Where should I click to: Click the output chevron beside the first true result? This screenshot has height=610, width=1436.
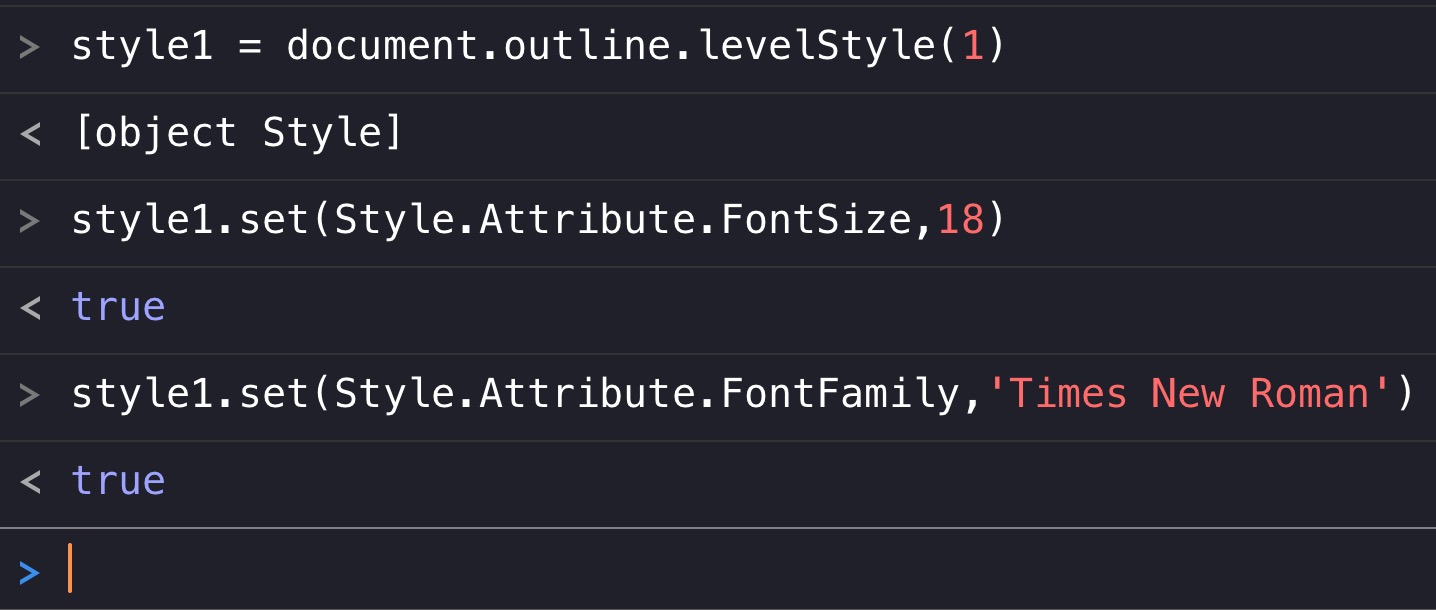(x=30, y=307)
